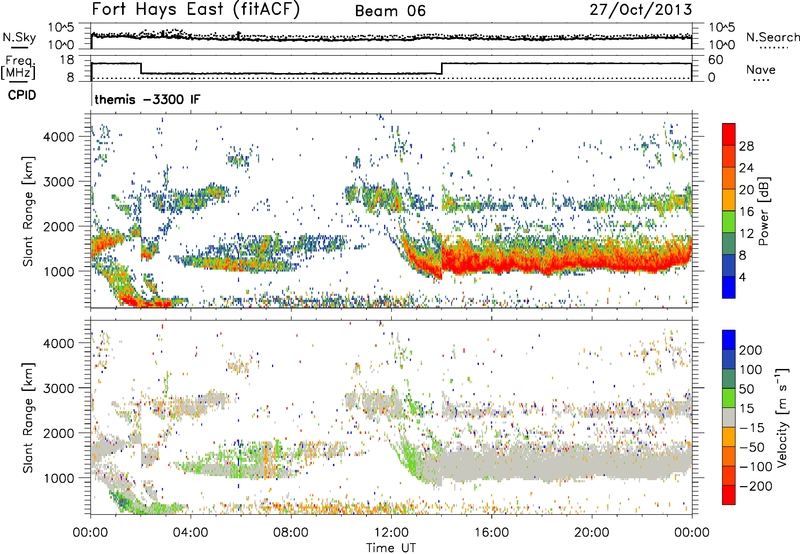800x554 pixels.
Task: Click the '4' tick on the Power scale
Action: 742,278
